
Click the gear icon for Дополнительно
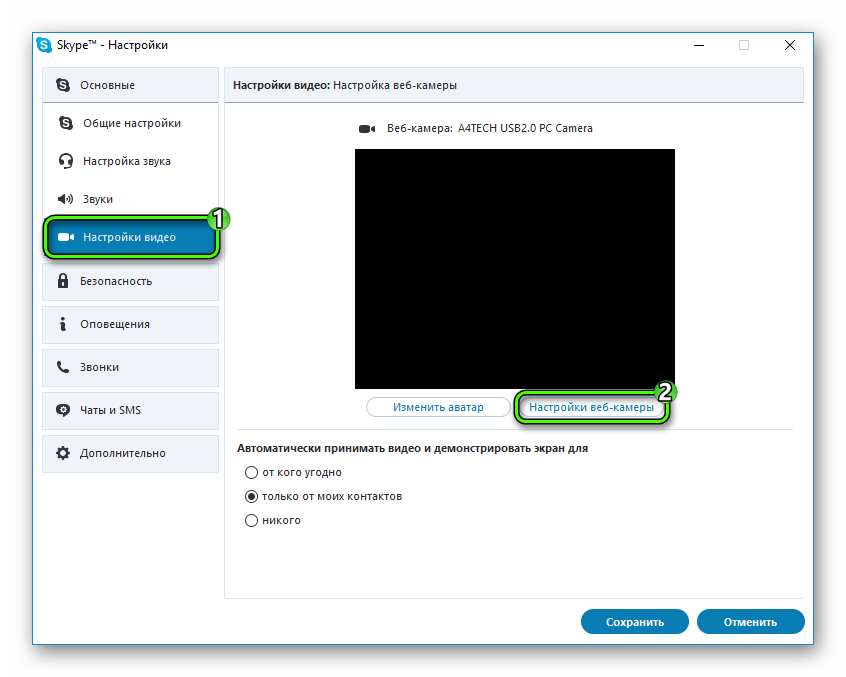[63, 453]
